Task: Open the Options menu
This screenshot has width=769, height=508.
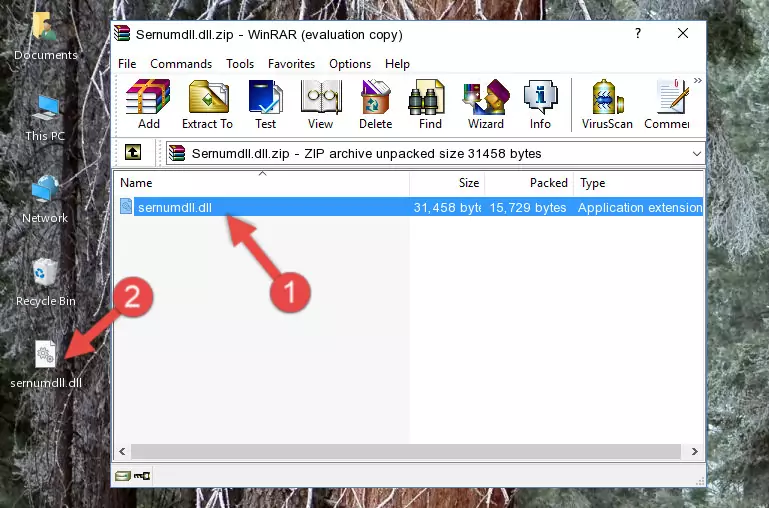Action: (350, 64)
